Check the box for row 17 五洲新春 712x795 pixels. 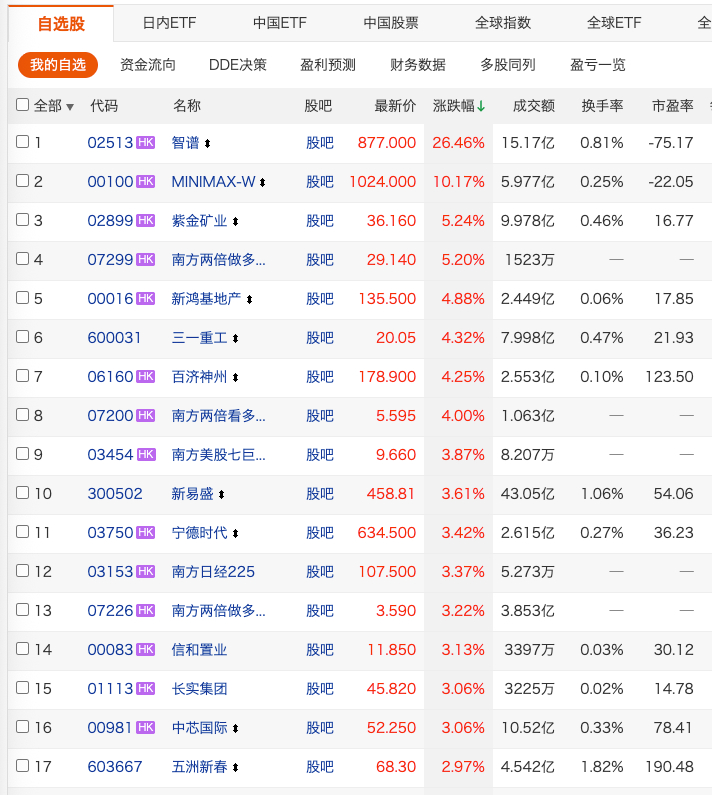[x=22, y=765]
